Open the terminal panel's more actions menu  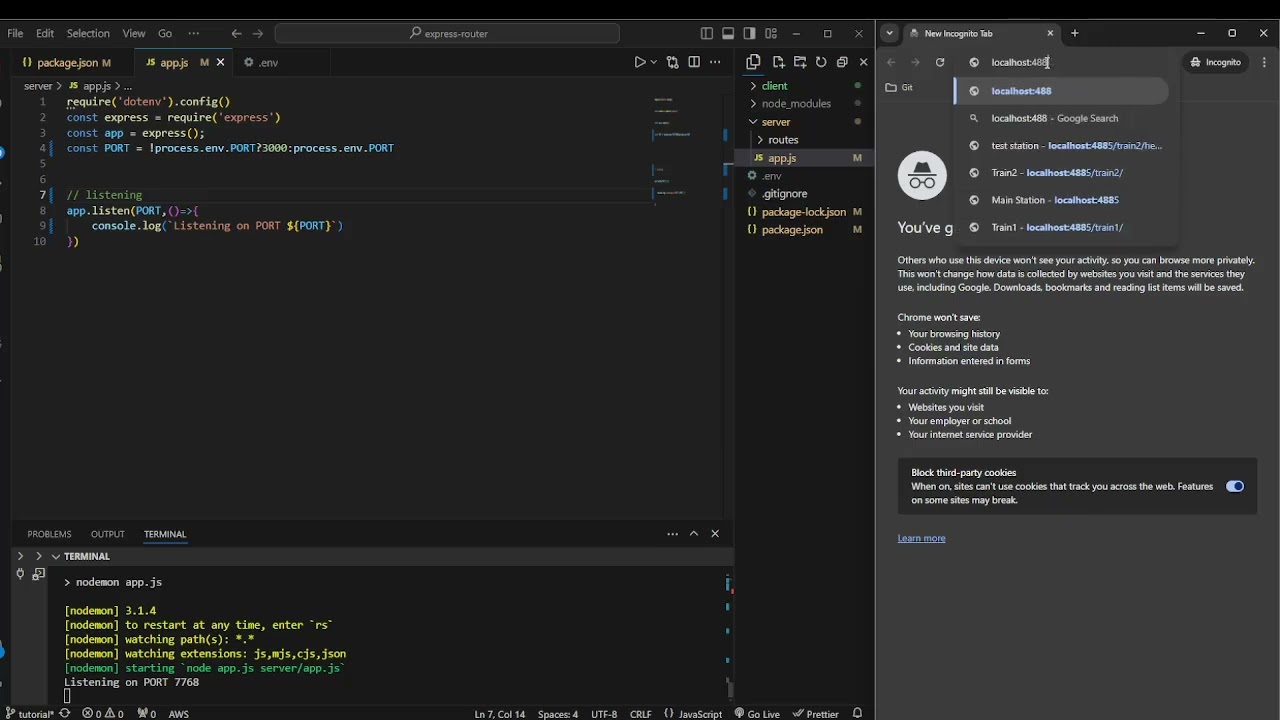coord(672,534)
